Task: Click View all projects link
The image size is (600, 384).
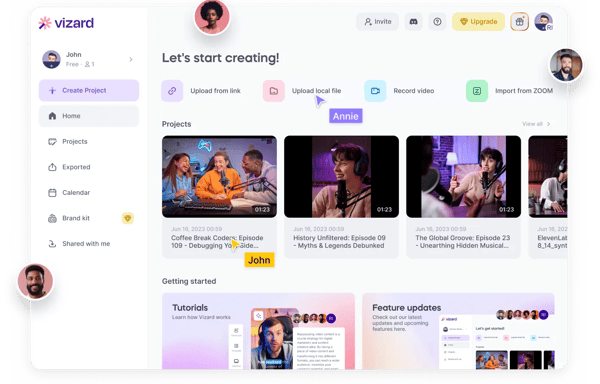Action: (536, 124)
